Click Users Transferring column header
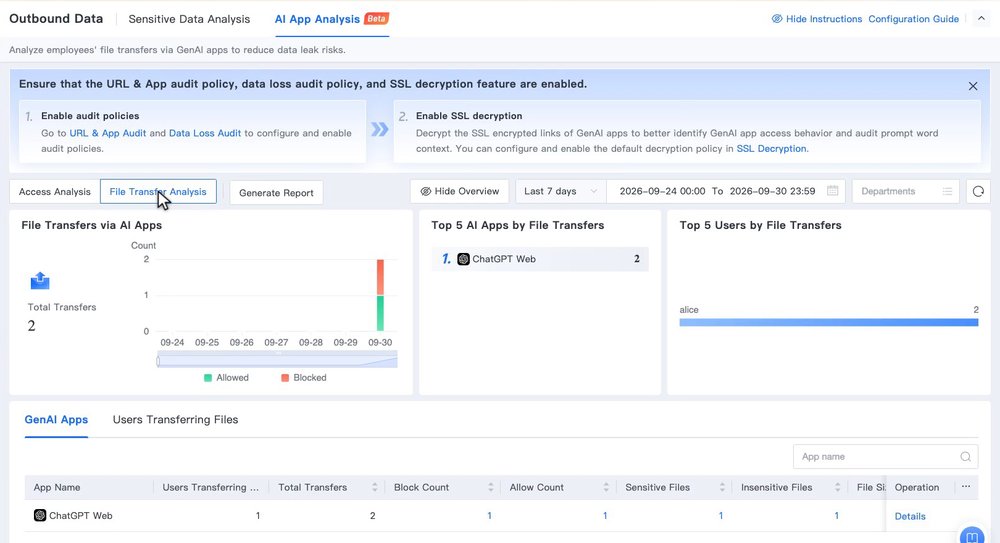Image resolution: width=1000 pixels, height=543 pixels. pos(210,487)
